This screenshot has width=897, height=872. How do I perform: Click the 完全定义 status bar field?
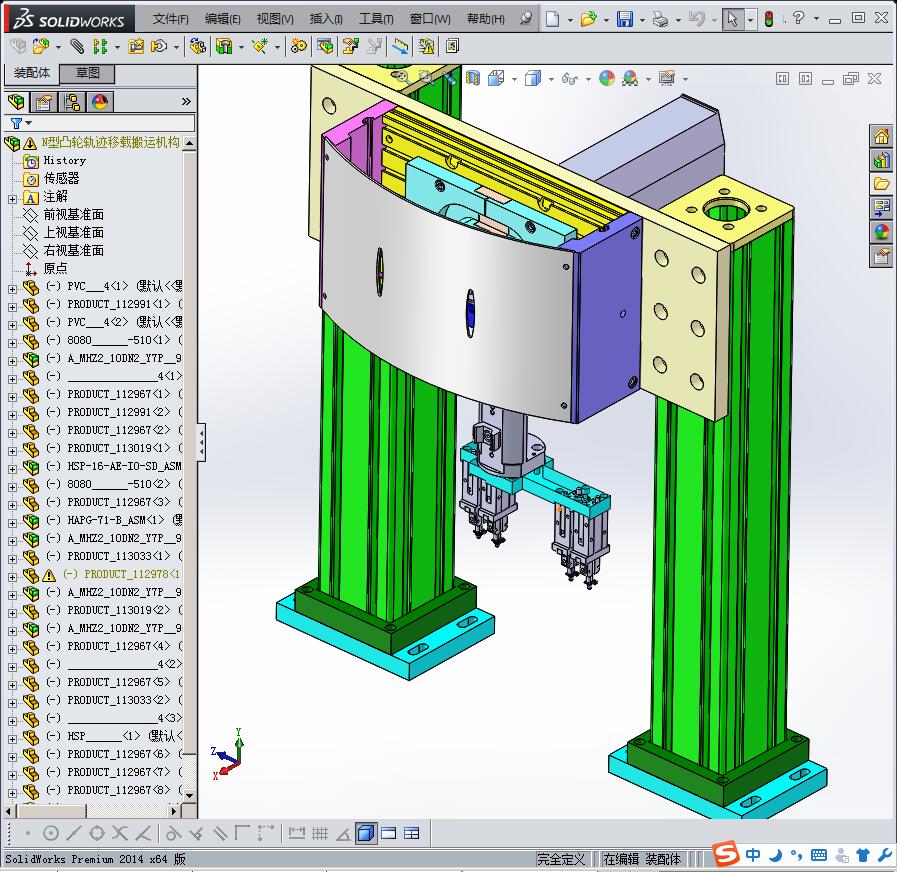click(x=561, y=859)
